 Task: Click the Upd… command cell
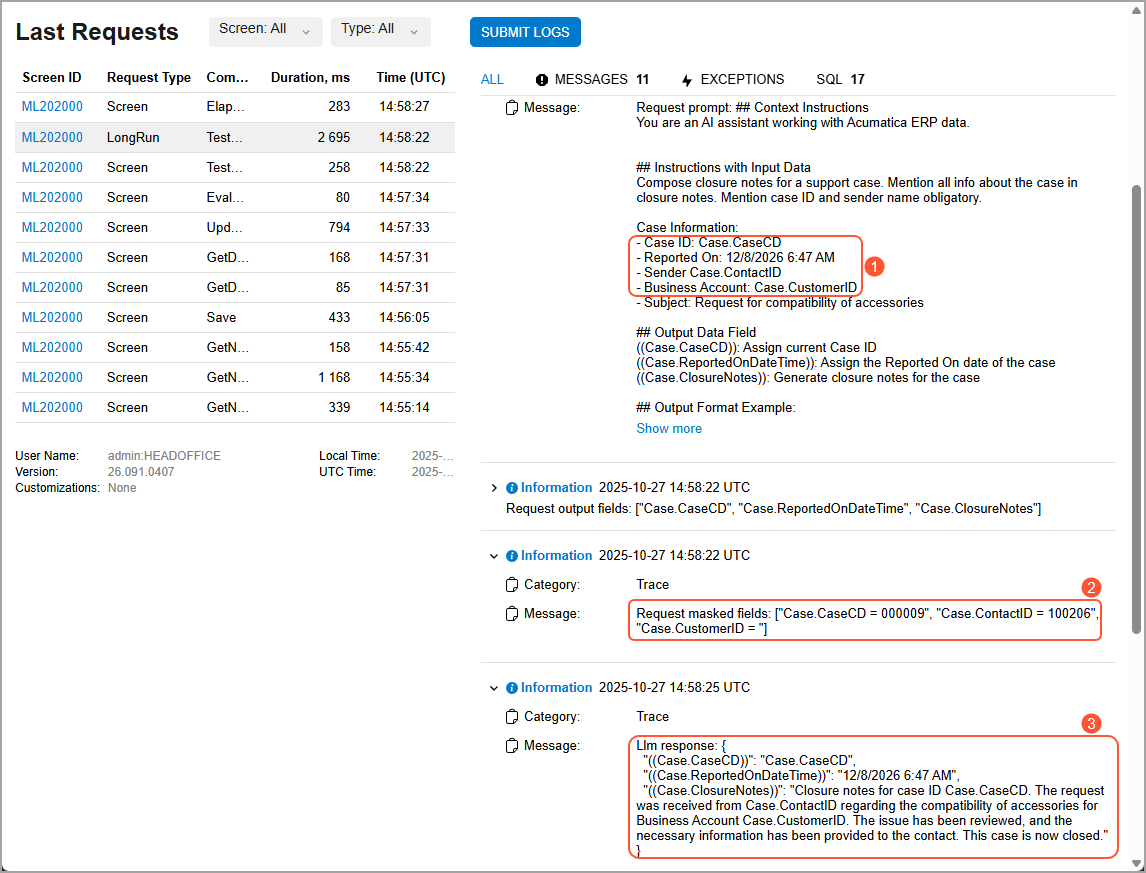pos(224,227)
